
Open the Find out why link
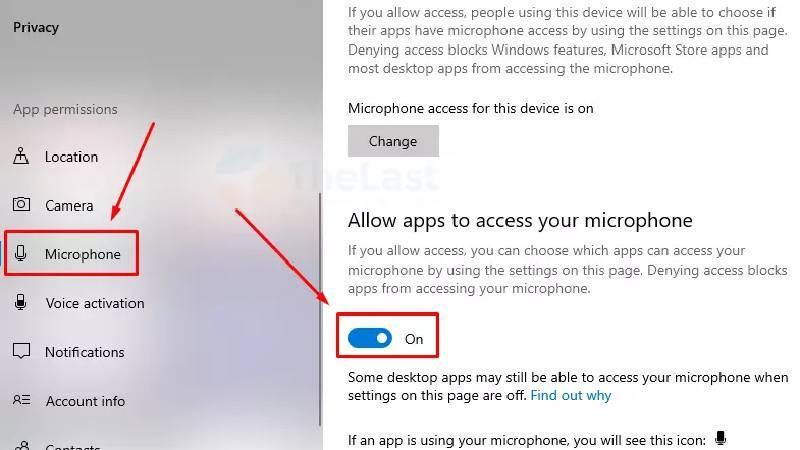[x=570, y=395]
